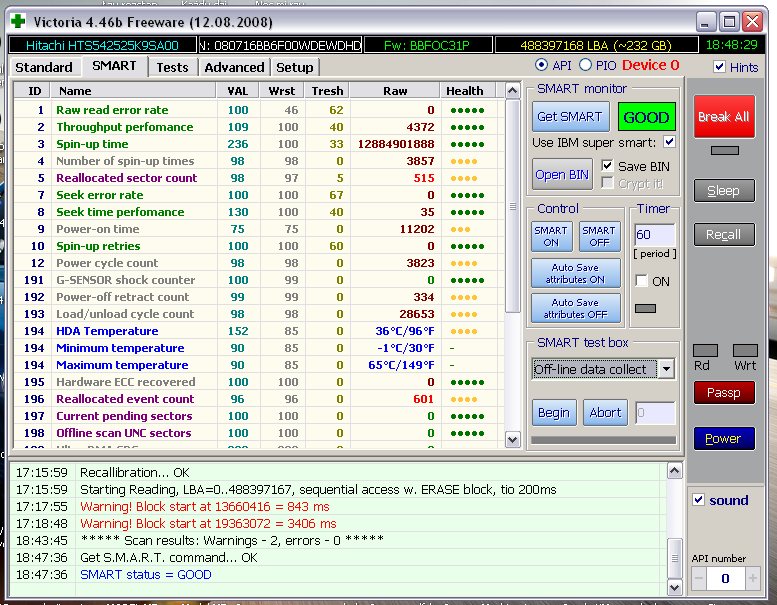Select the Load/unload cycle count row
This screenshot has height=605, width=777.
point(258,314)
